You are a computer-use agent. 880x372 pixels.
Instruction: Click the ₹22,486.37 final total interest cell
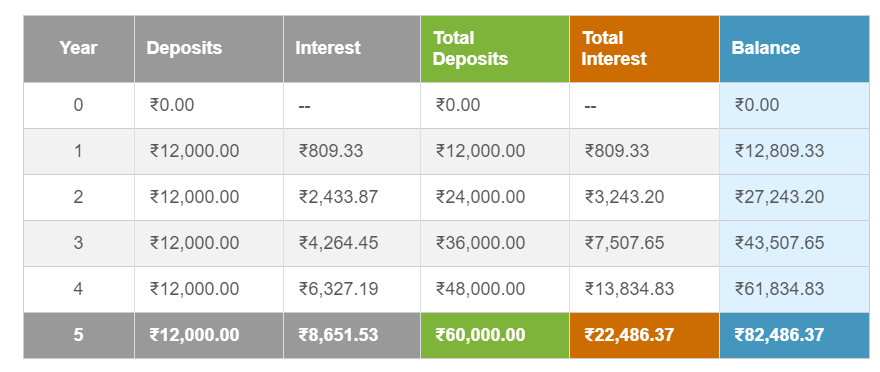tap(644, 336)
